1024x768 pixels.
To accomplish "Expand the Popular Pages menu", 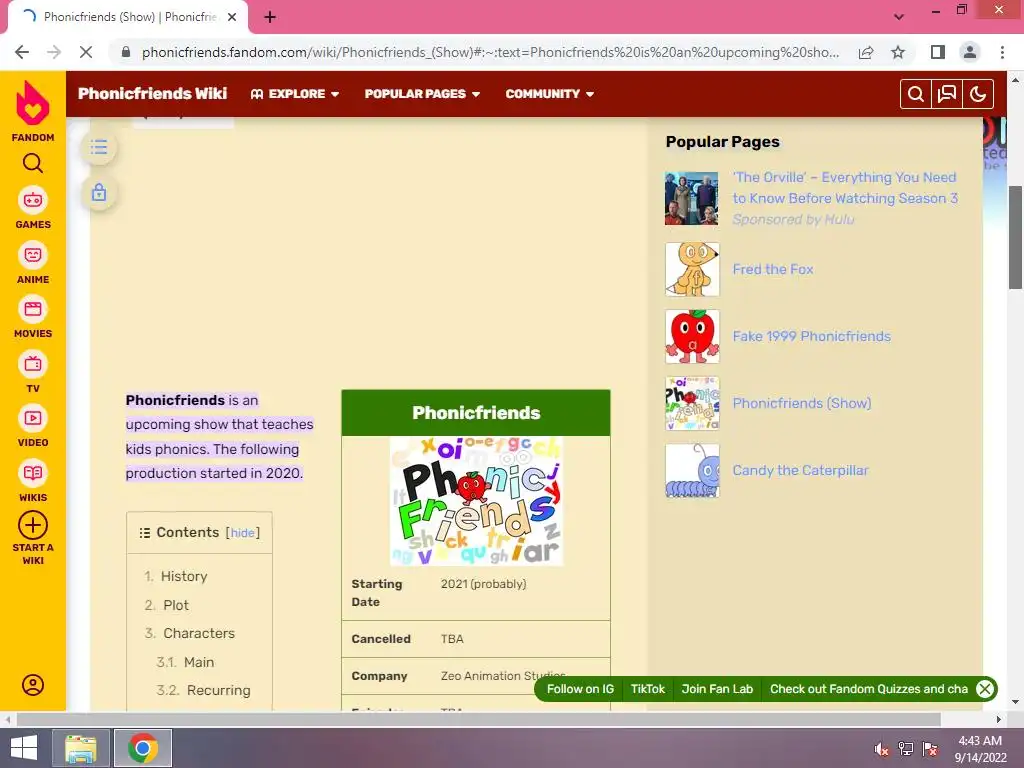I will point(423,94).
